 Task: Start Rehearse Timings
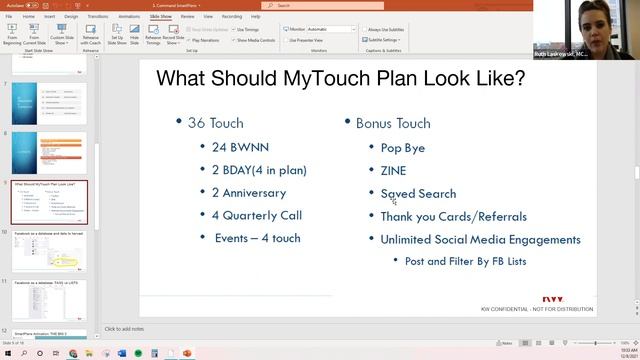tap(153, 34)
